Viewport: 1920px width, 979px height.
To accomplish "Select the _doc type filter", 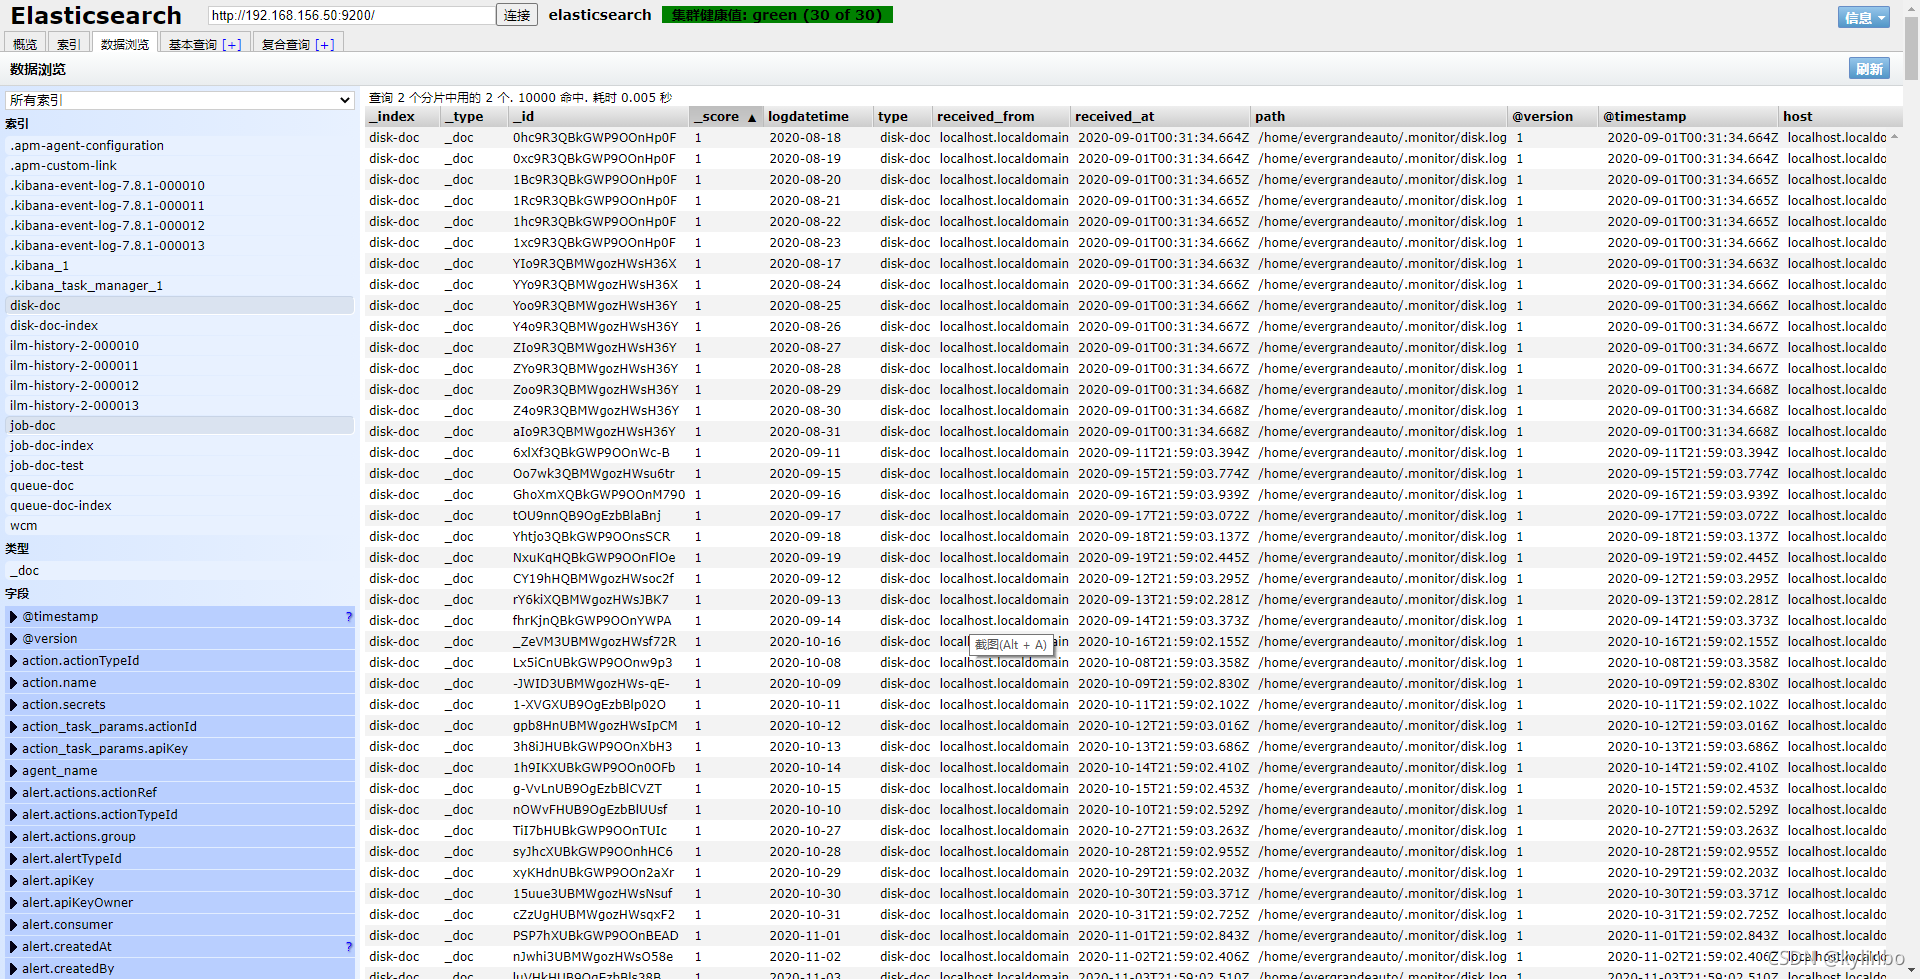I will 180,570.
